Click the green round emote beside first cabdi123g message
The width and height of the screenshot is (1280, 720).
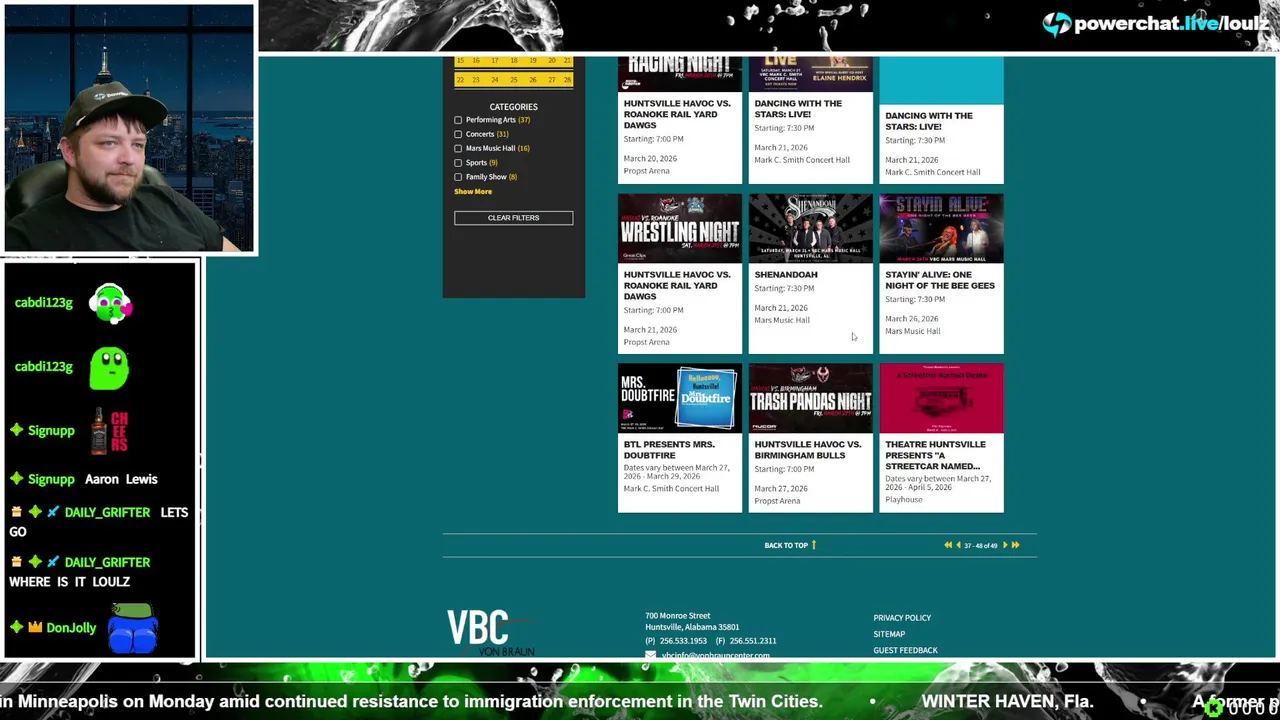[110, 304]
